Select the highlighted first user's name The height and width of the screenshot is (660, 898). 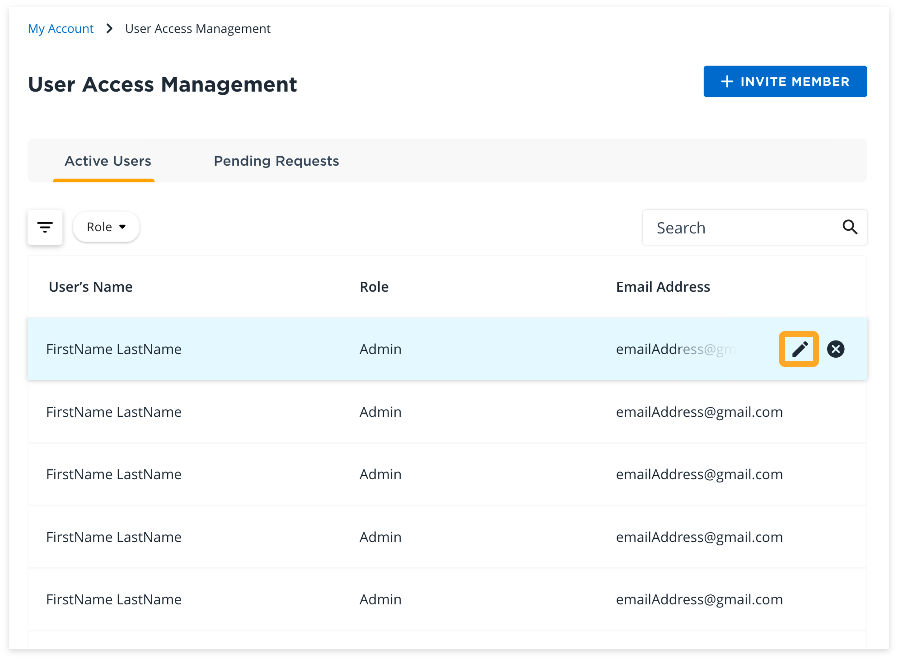click(x=114, y=349)
